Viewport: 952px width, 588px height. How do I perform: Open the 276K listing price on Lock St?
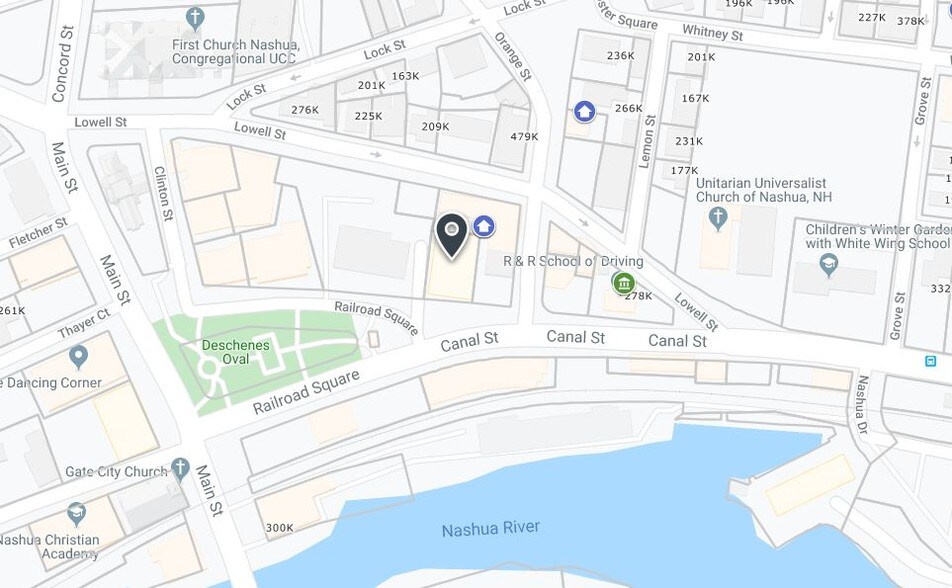(305, 110)
